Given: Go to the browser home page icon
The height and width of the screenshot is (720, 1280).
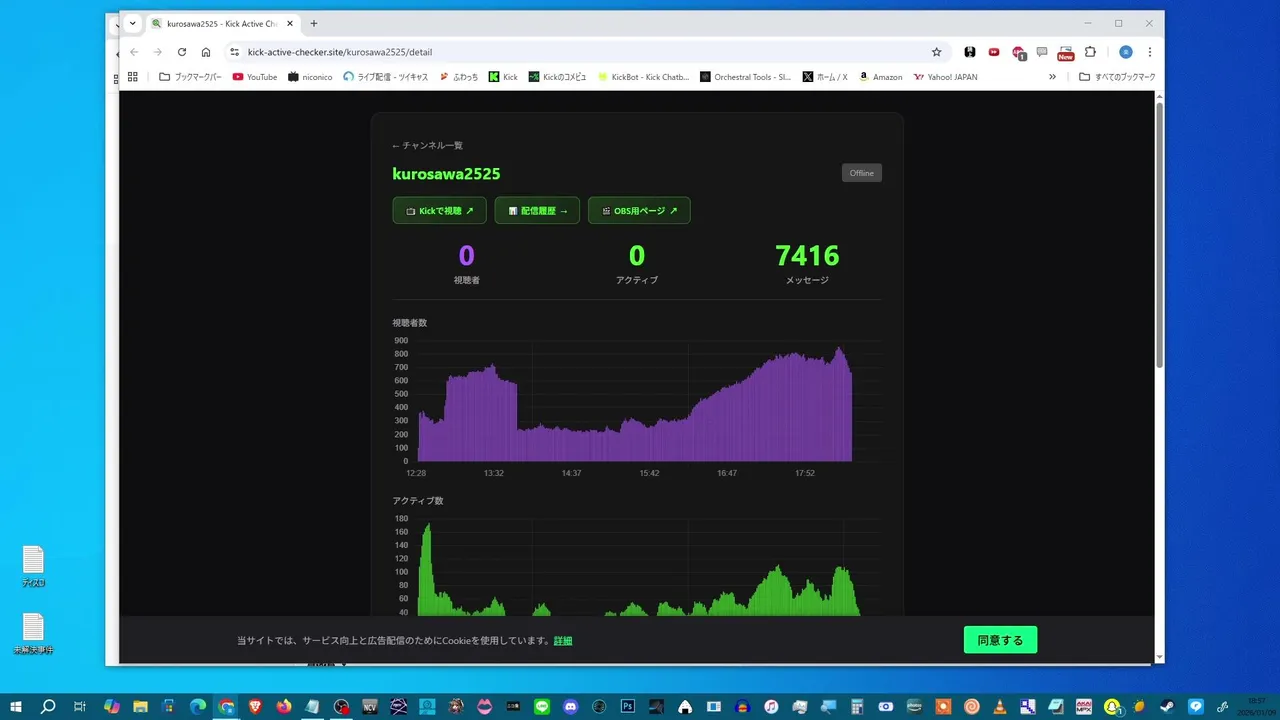Looking at the screenshot, I should pos(206,52).
